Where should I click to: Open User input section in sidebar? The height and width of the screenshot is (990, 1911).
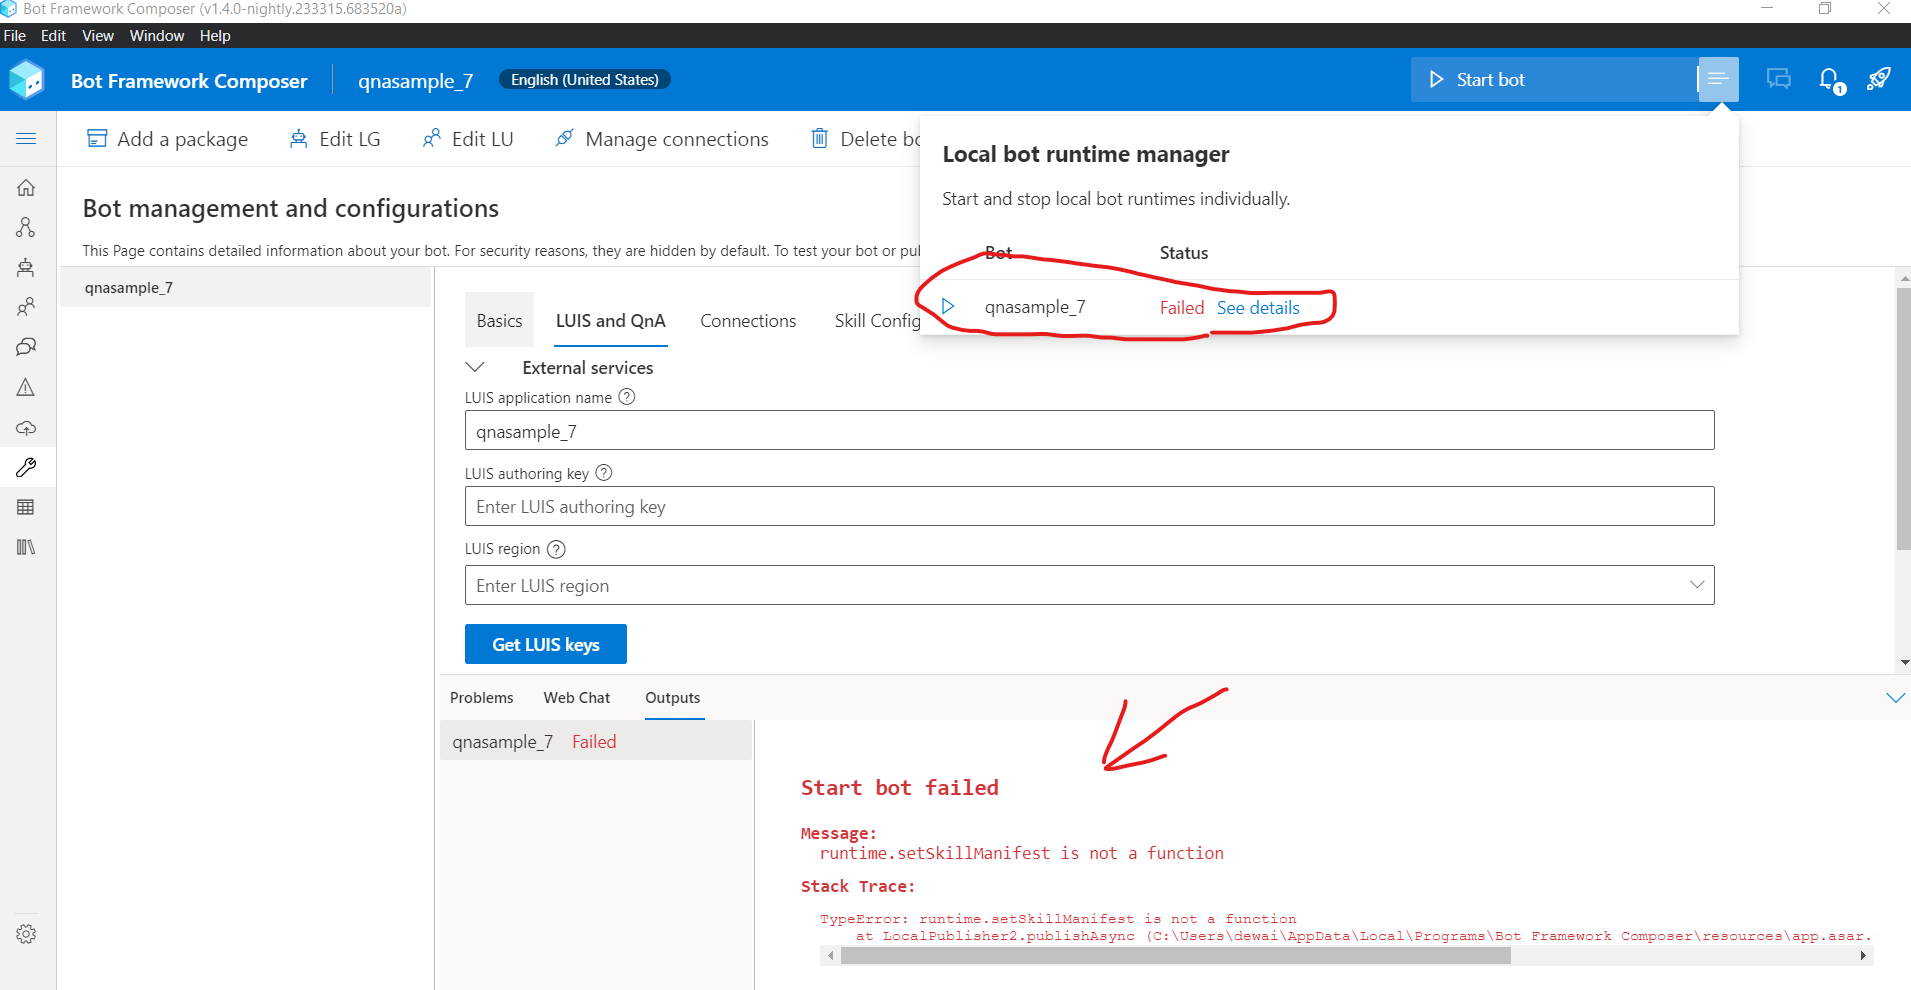(x=27, y=306)
